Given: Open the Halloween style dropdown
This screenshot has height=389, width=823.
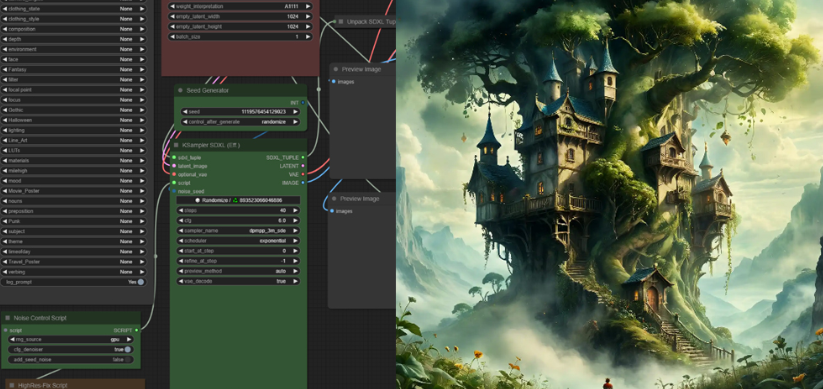Looking at the screenshot, I should click(73, 120).
